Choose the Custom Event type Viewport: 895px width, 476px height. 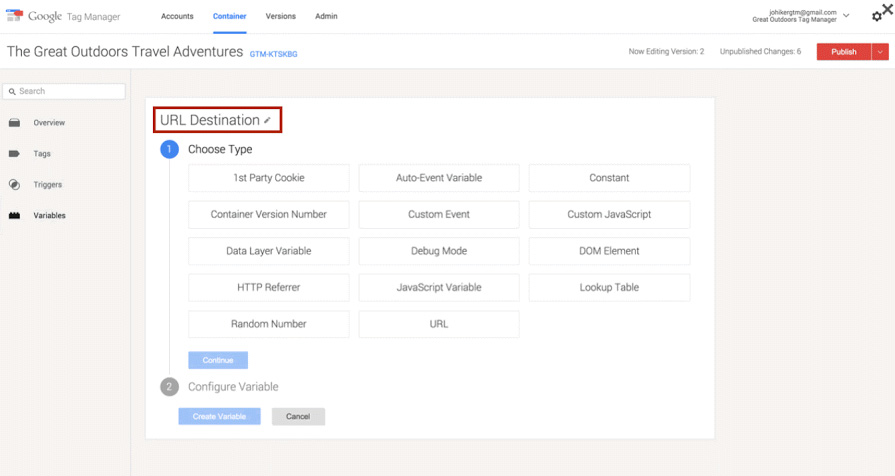tap(439, 215)
